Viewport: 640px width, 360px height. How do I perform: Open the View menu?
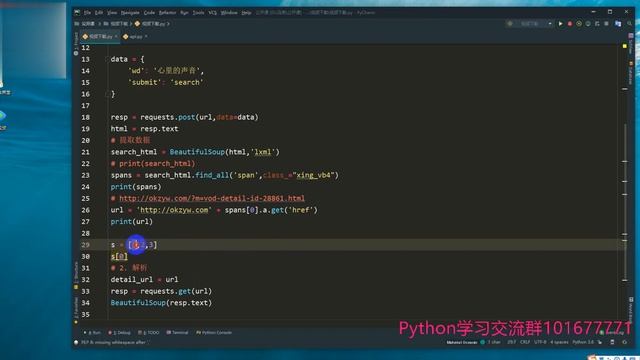pyautogui.click(x=112, y=13)
